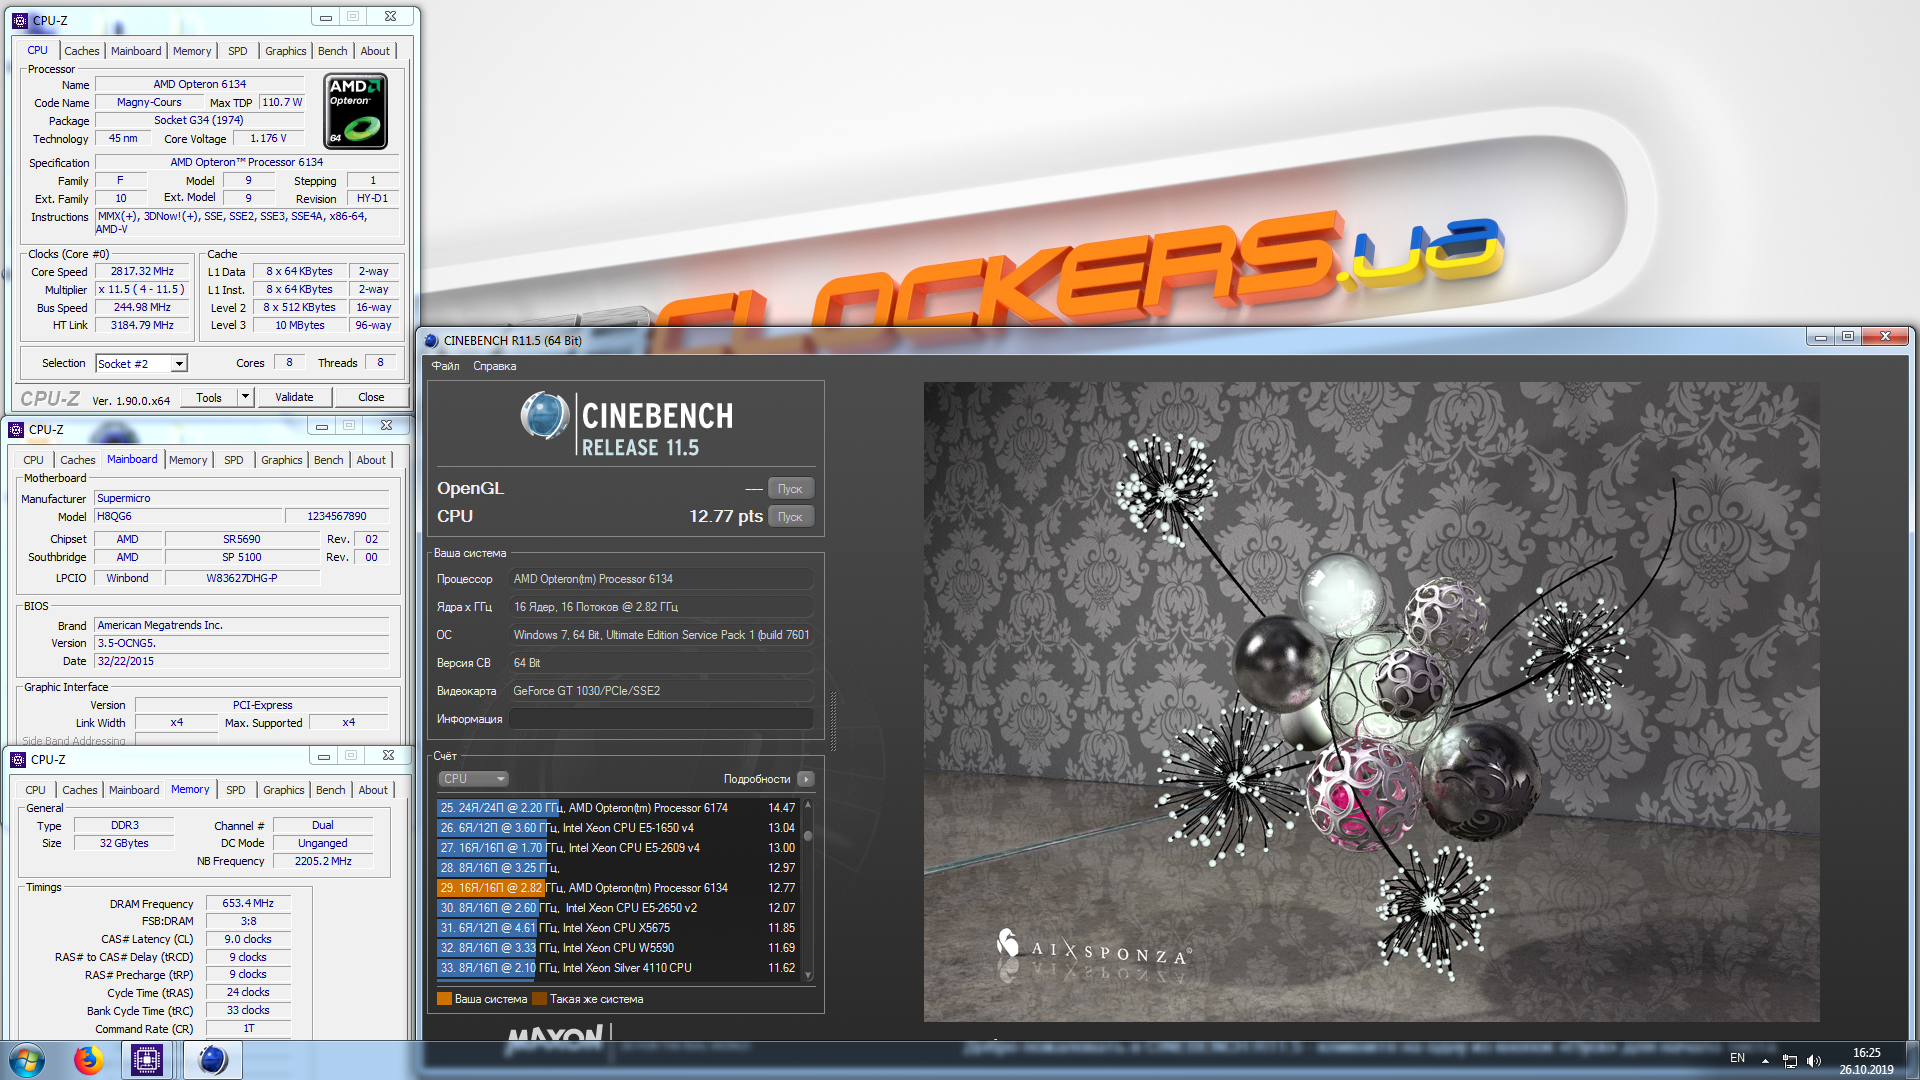Screen dimensions: 1920x1080
Task: Click the Validate button
Action: (294, 397)
